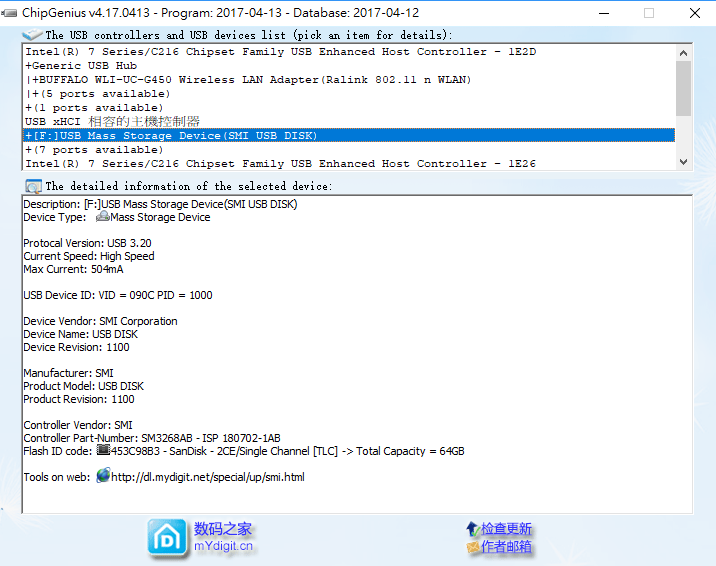716x566 pixels.
Task: Click the Product Revision: 1100 line
Action: (79, 399)
